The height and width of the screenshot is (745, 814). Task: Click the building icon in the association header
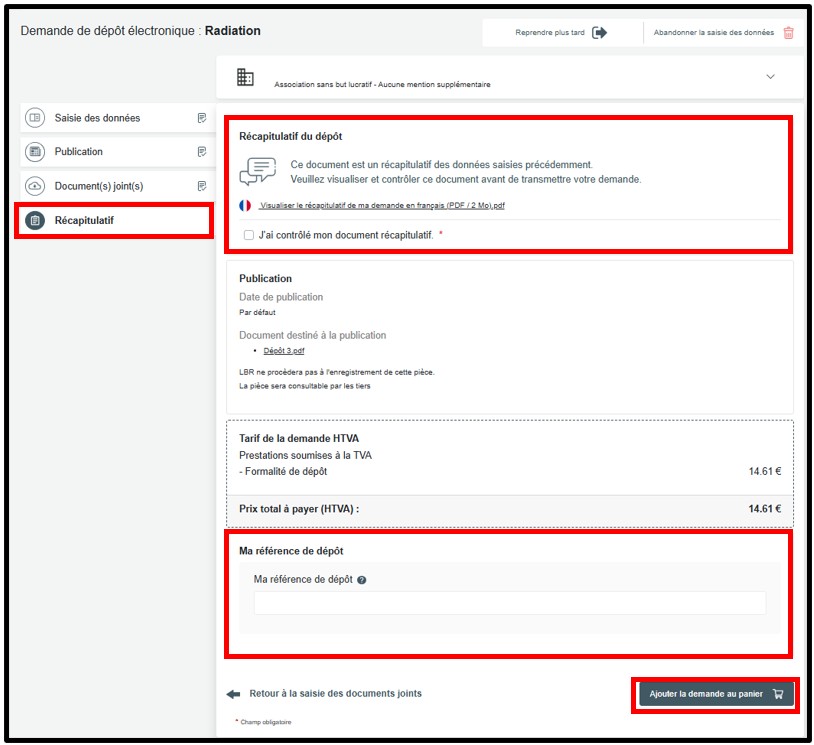tap(245, 77)
